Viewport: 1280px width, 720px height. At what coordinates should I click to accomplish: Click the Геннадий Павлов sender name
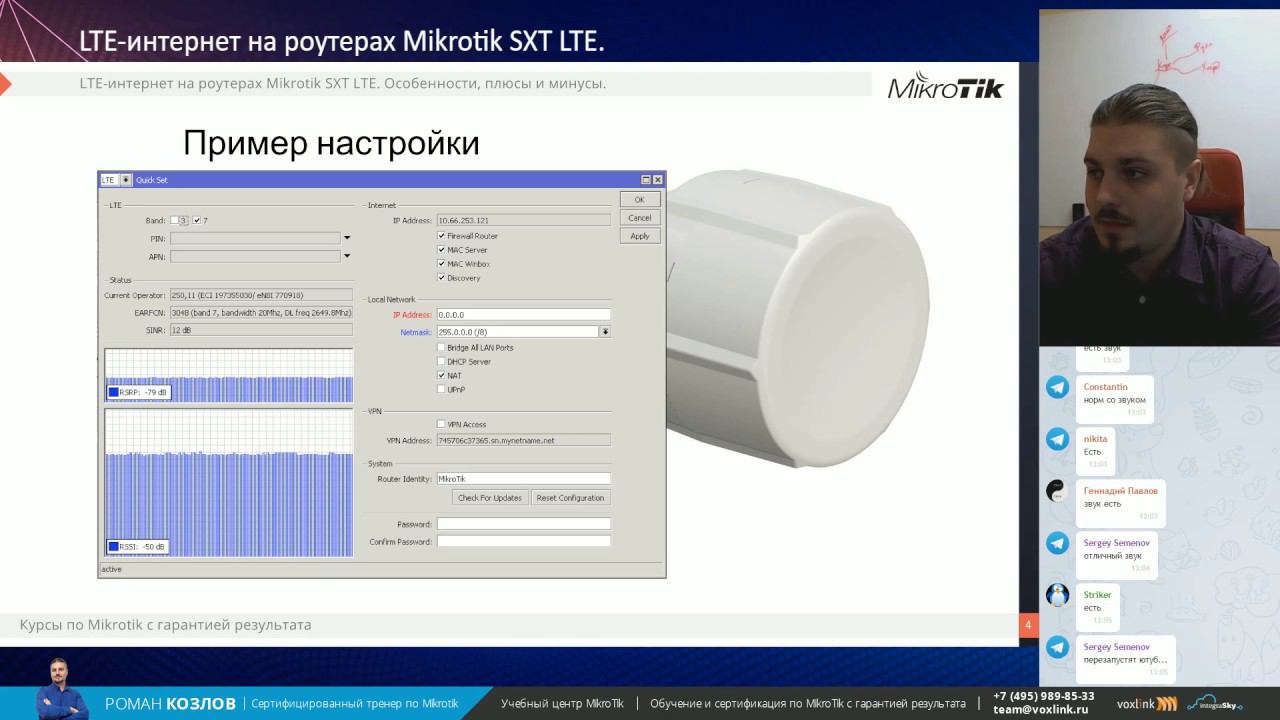1120,491
